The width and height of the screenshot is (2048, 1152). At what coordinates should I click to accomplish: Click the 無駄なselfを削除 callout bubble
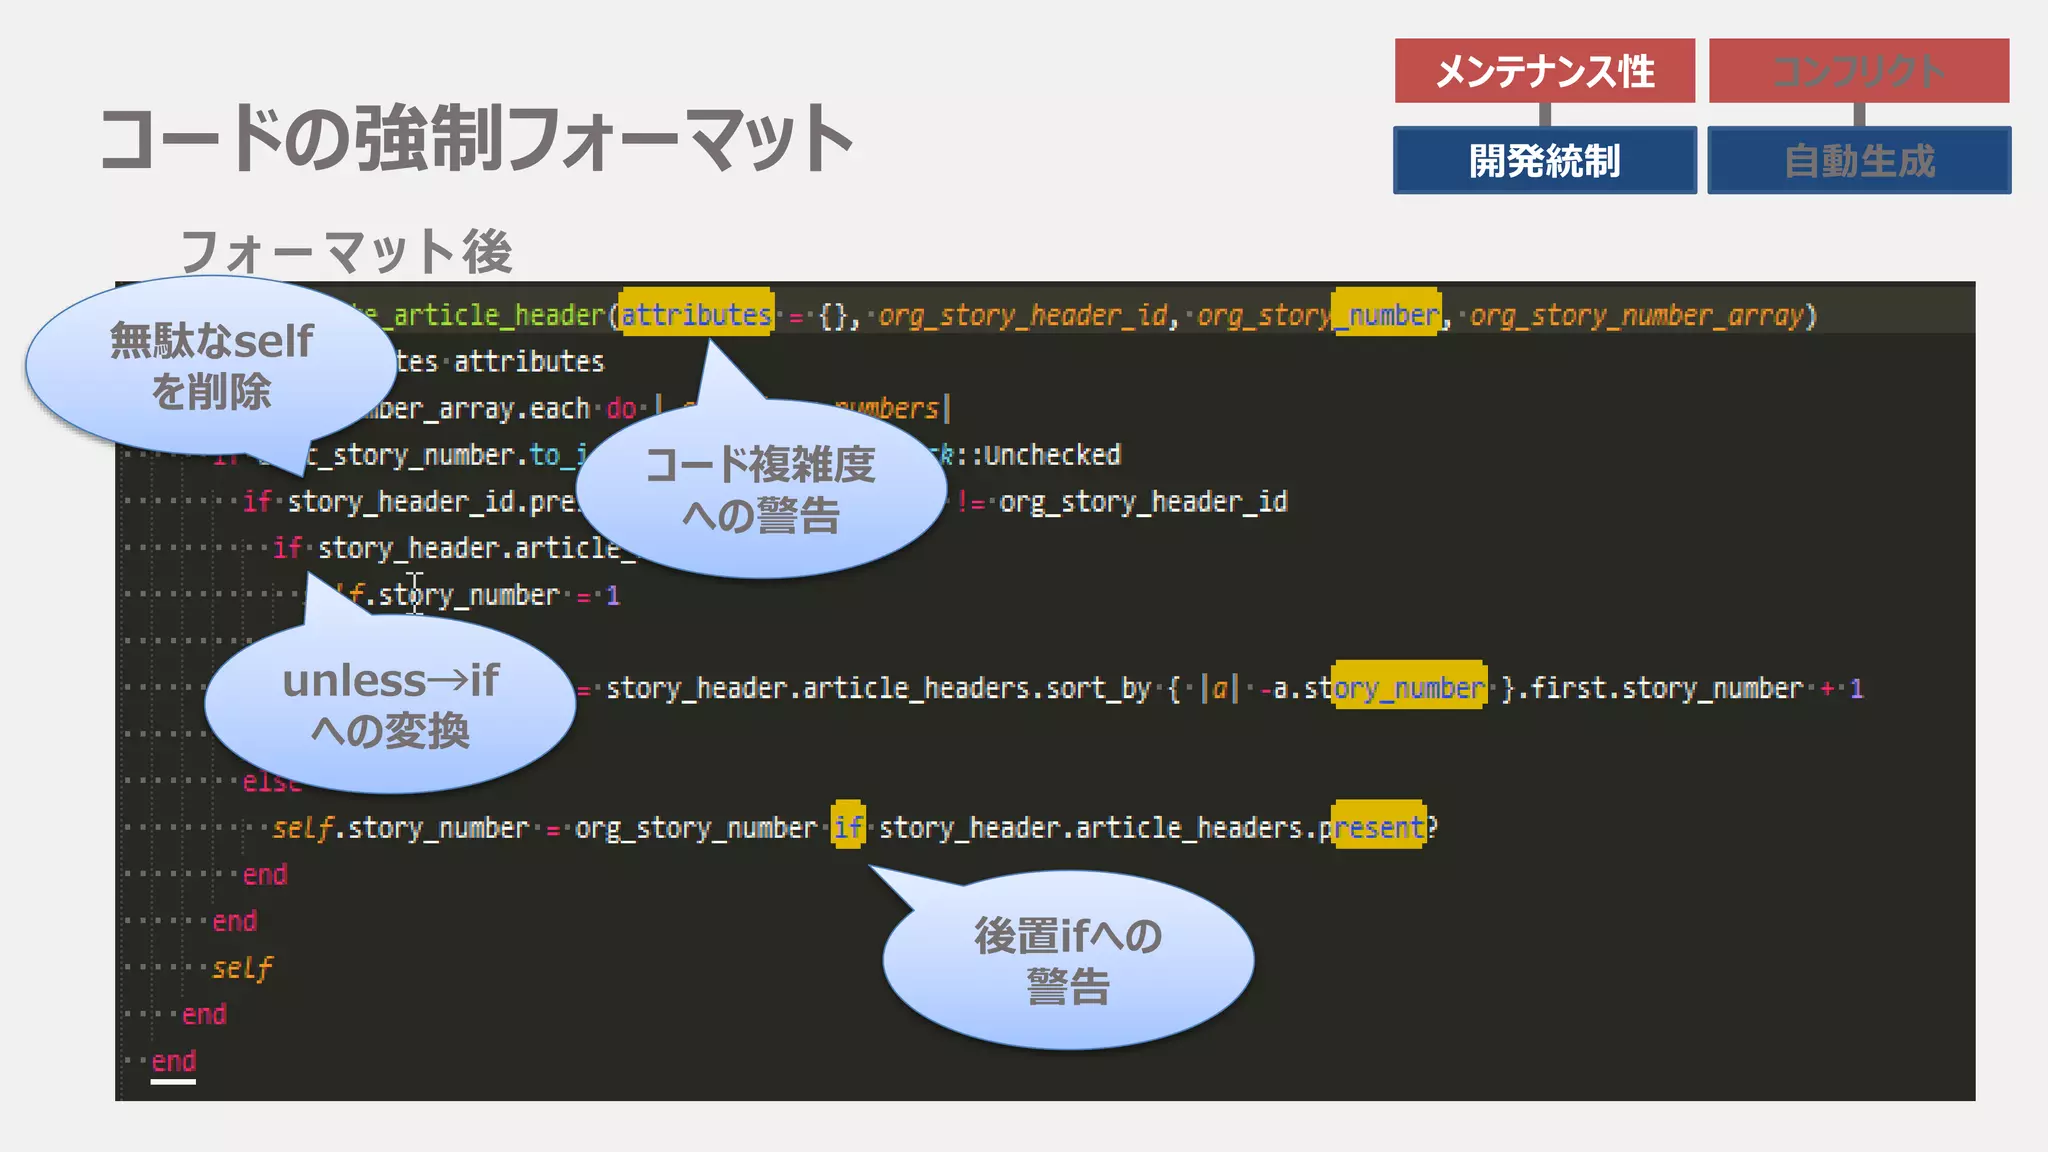pos(210,366)
